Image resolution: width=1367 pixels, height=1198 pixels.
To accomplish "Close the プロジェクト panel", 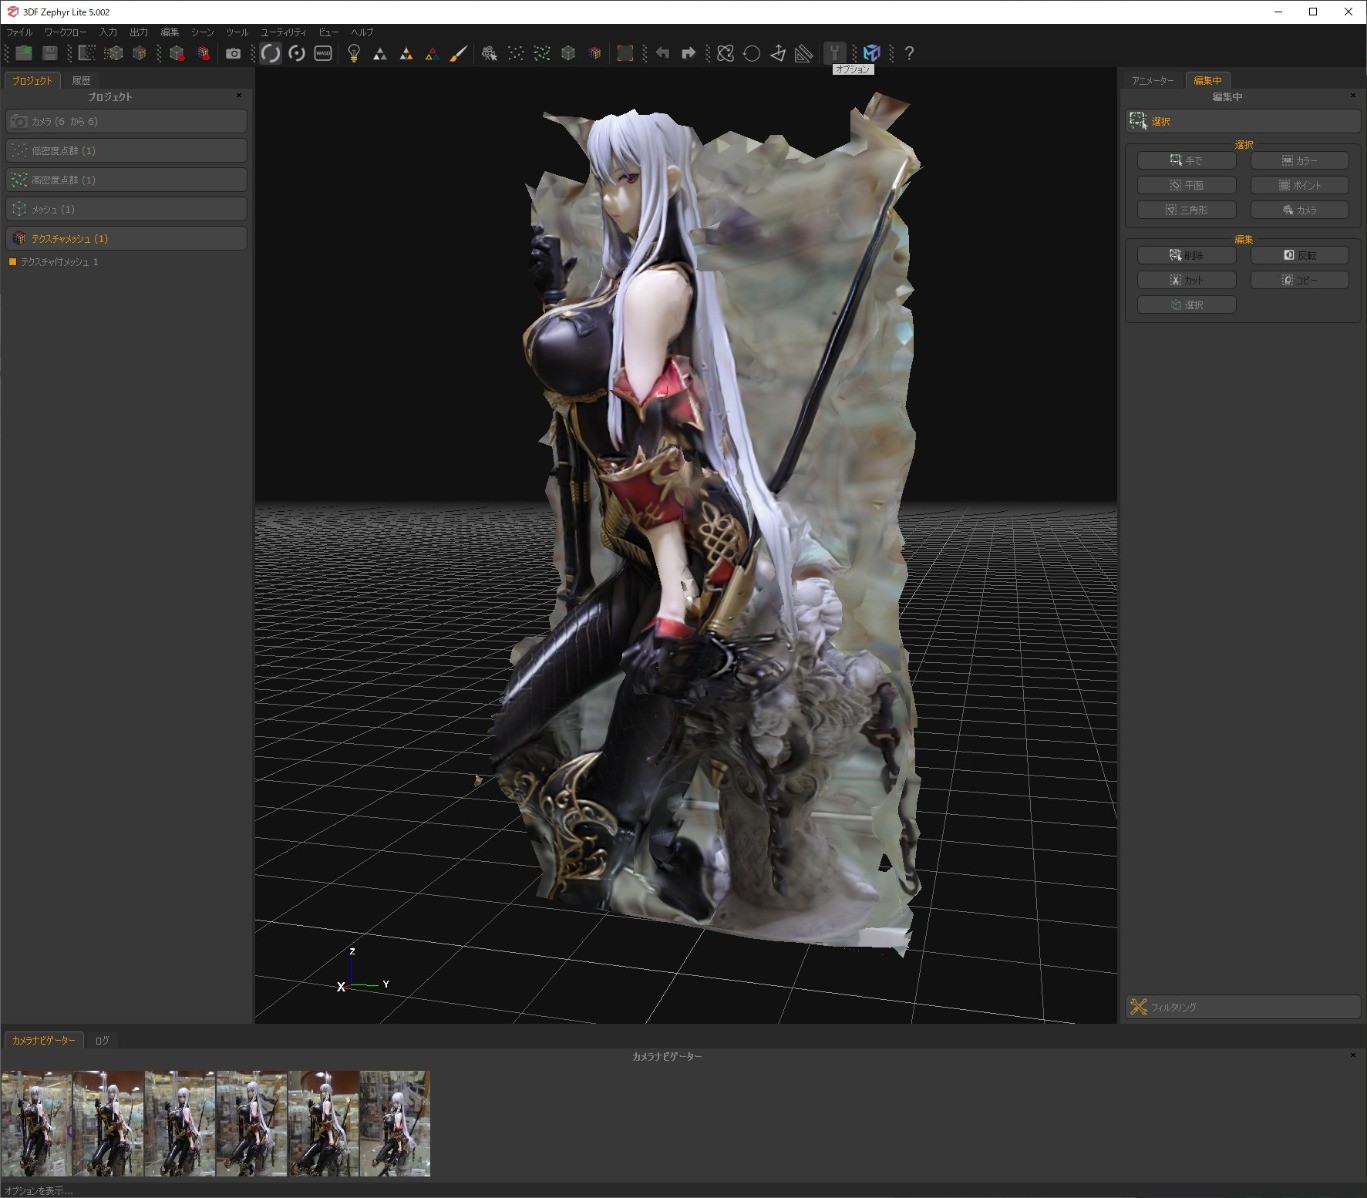I will pyautogui.click(x=239, y=96).
